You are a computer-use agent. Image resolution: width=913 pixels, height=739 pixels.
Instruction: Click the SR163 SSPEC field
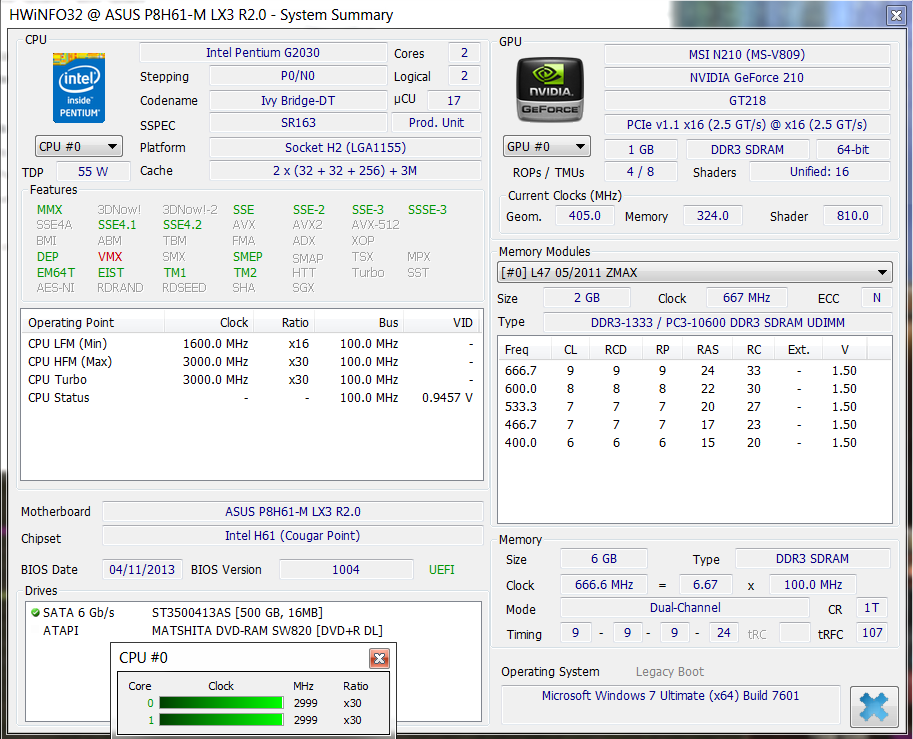[298, 122]
